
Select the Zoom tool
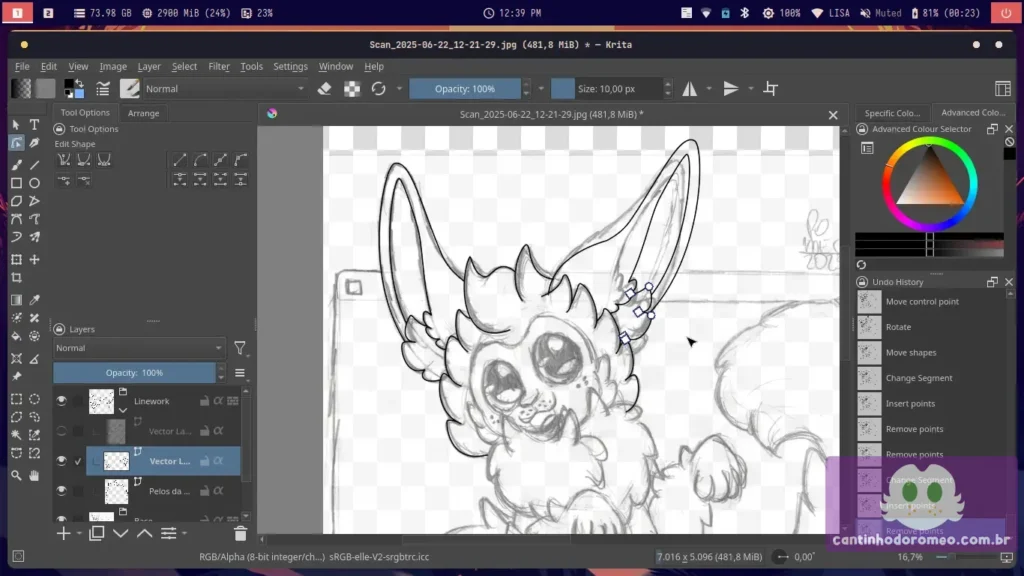[x=16, y=475]
